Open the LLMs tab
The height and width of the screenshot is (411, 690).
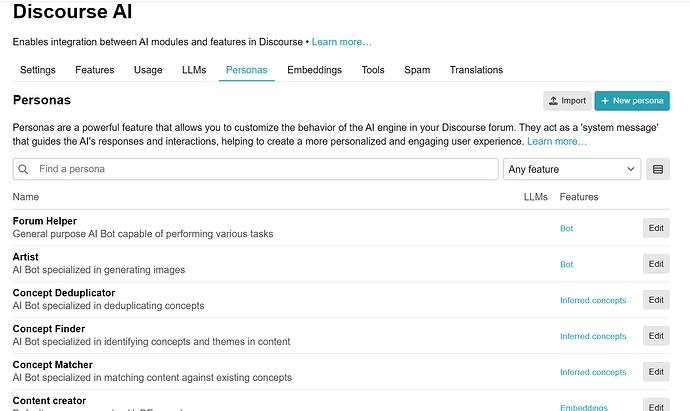point(194,70)
